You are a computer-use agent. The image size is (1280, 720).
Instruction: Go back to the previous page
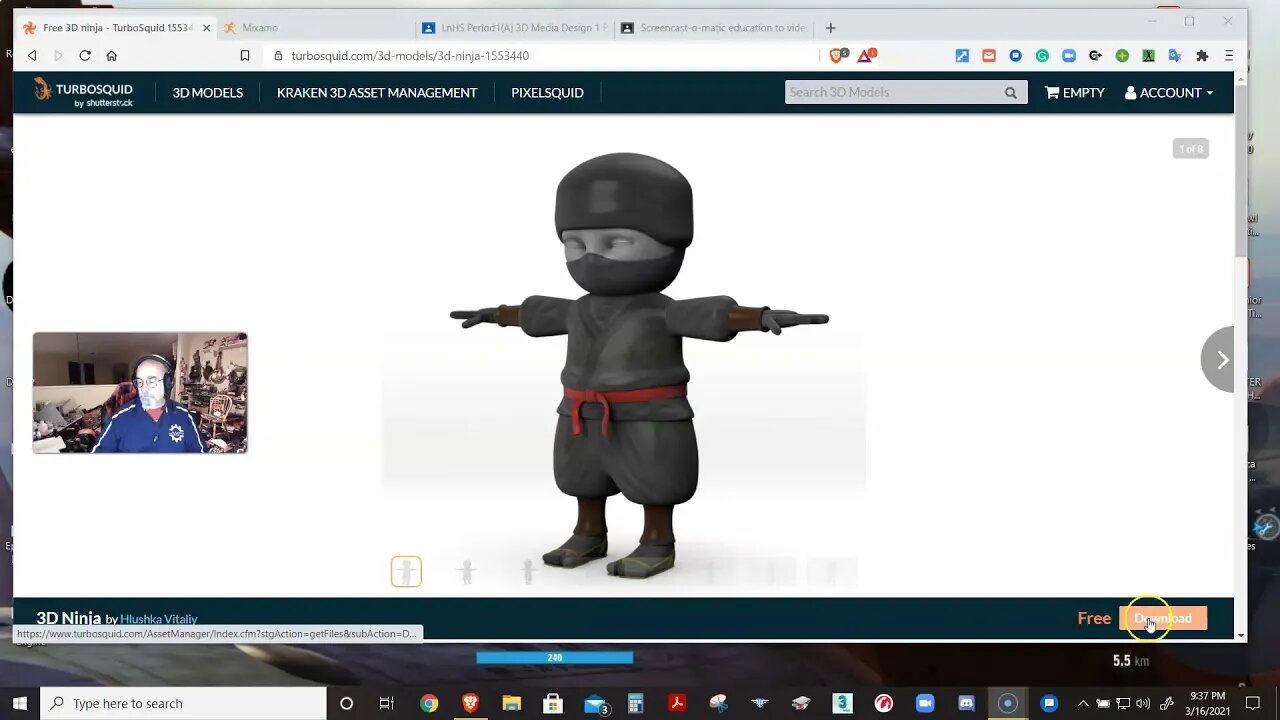32,56
